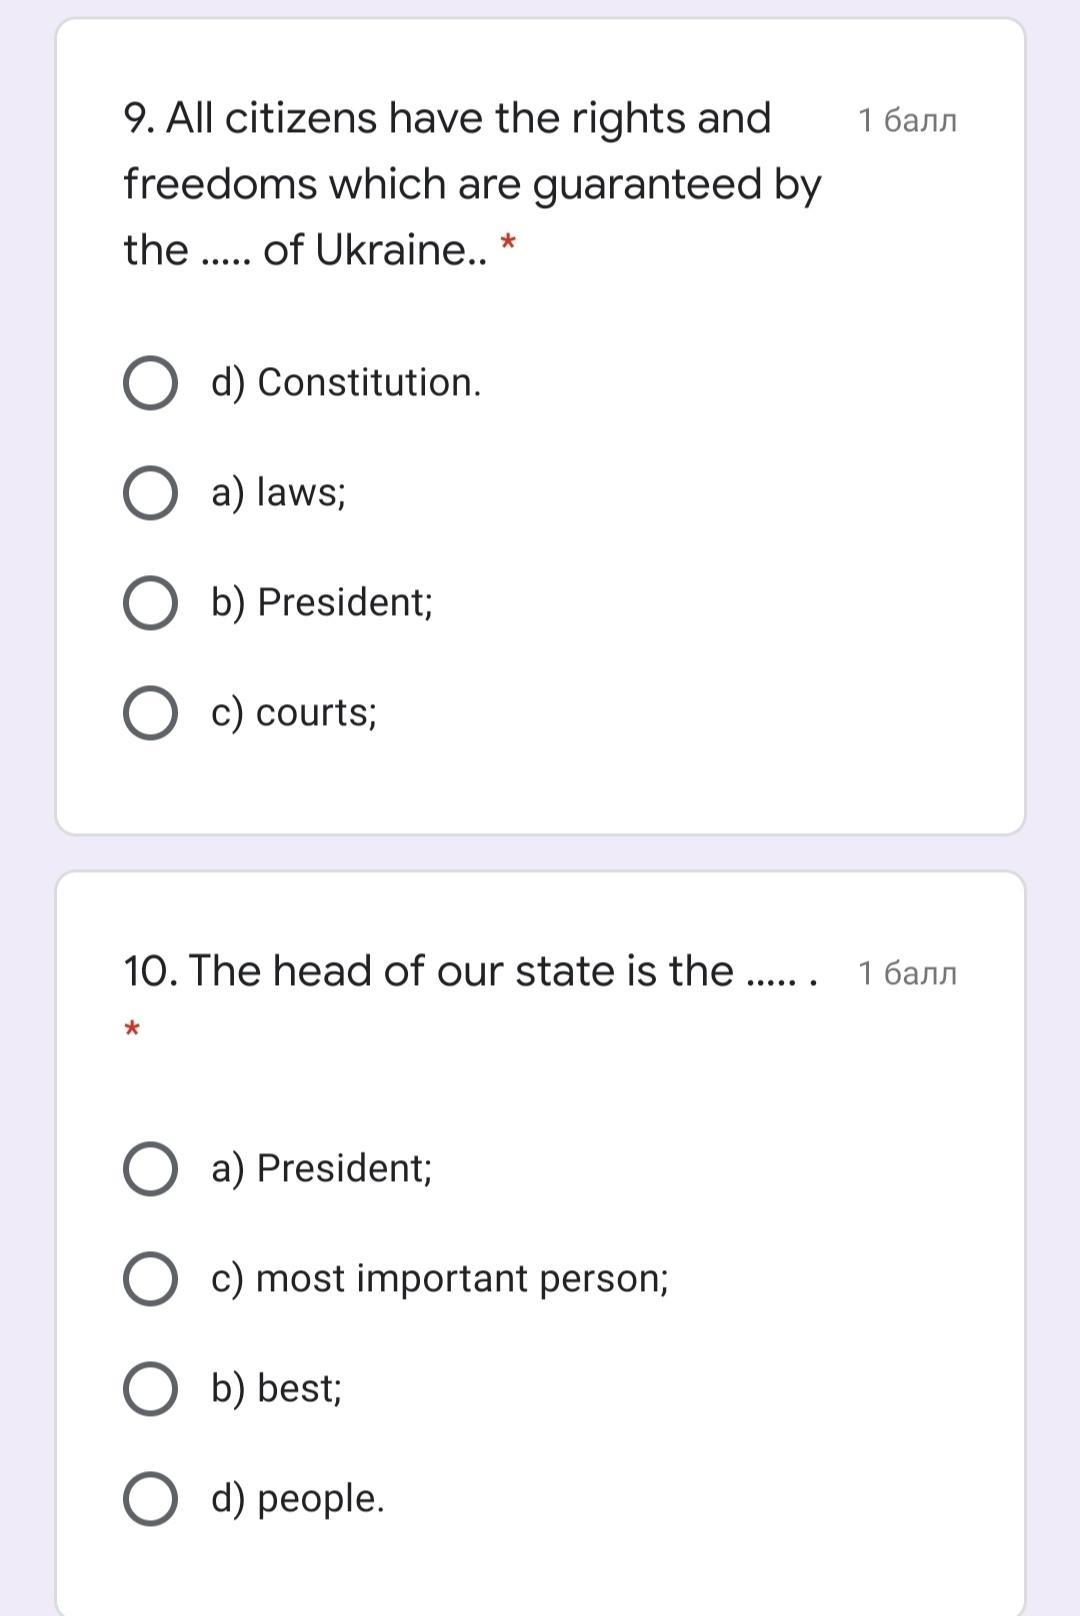Pick radio button for 'b) best;'

click(150, 1389)
